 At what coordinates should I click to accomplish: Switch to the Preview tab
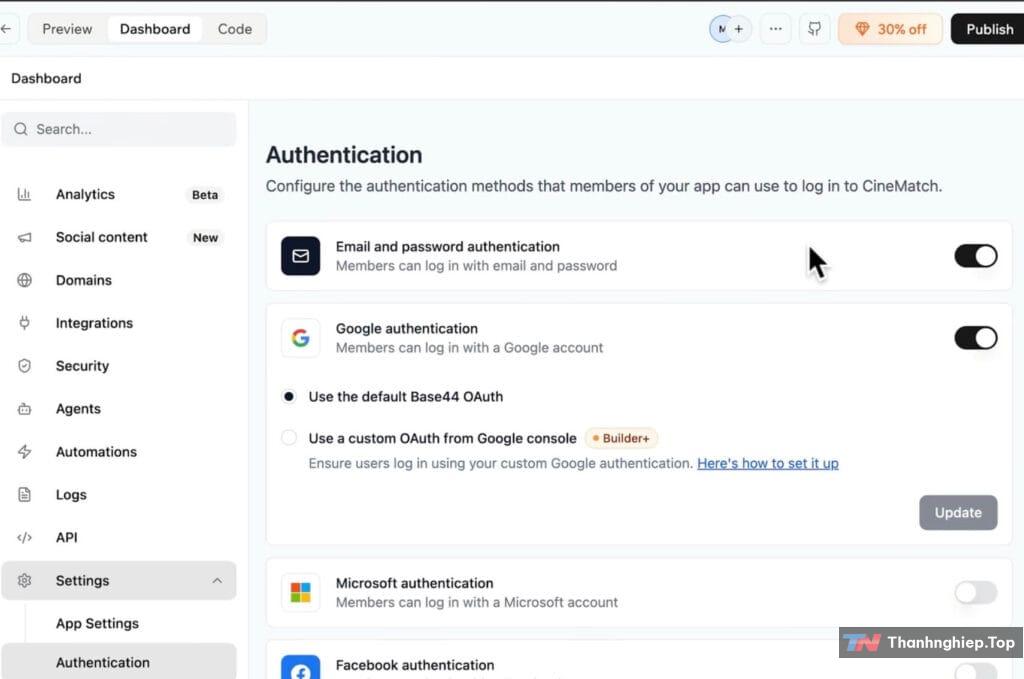point(67,29)
